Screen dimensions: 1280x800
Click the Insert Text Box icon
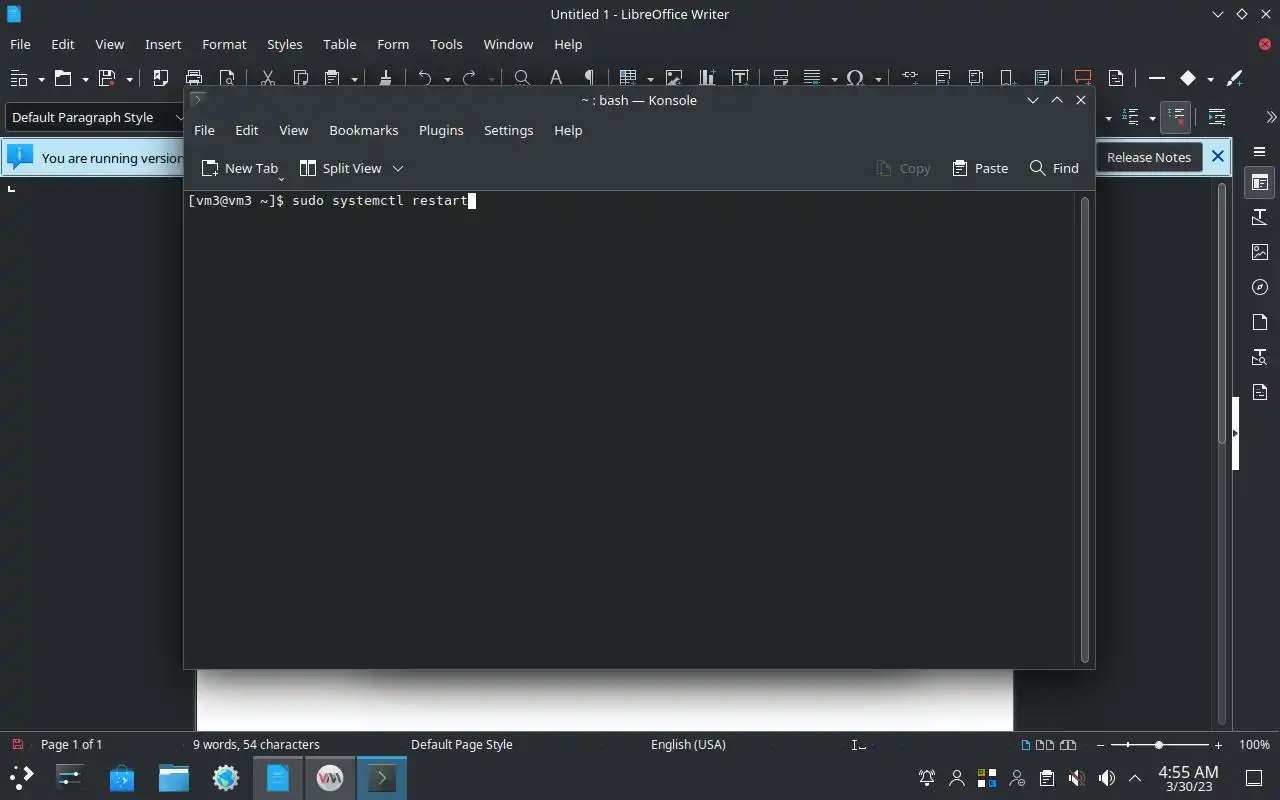click(x=740, y=78)
